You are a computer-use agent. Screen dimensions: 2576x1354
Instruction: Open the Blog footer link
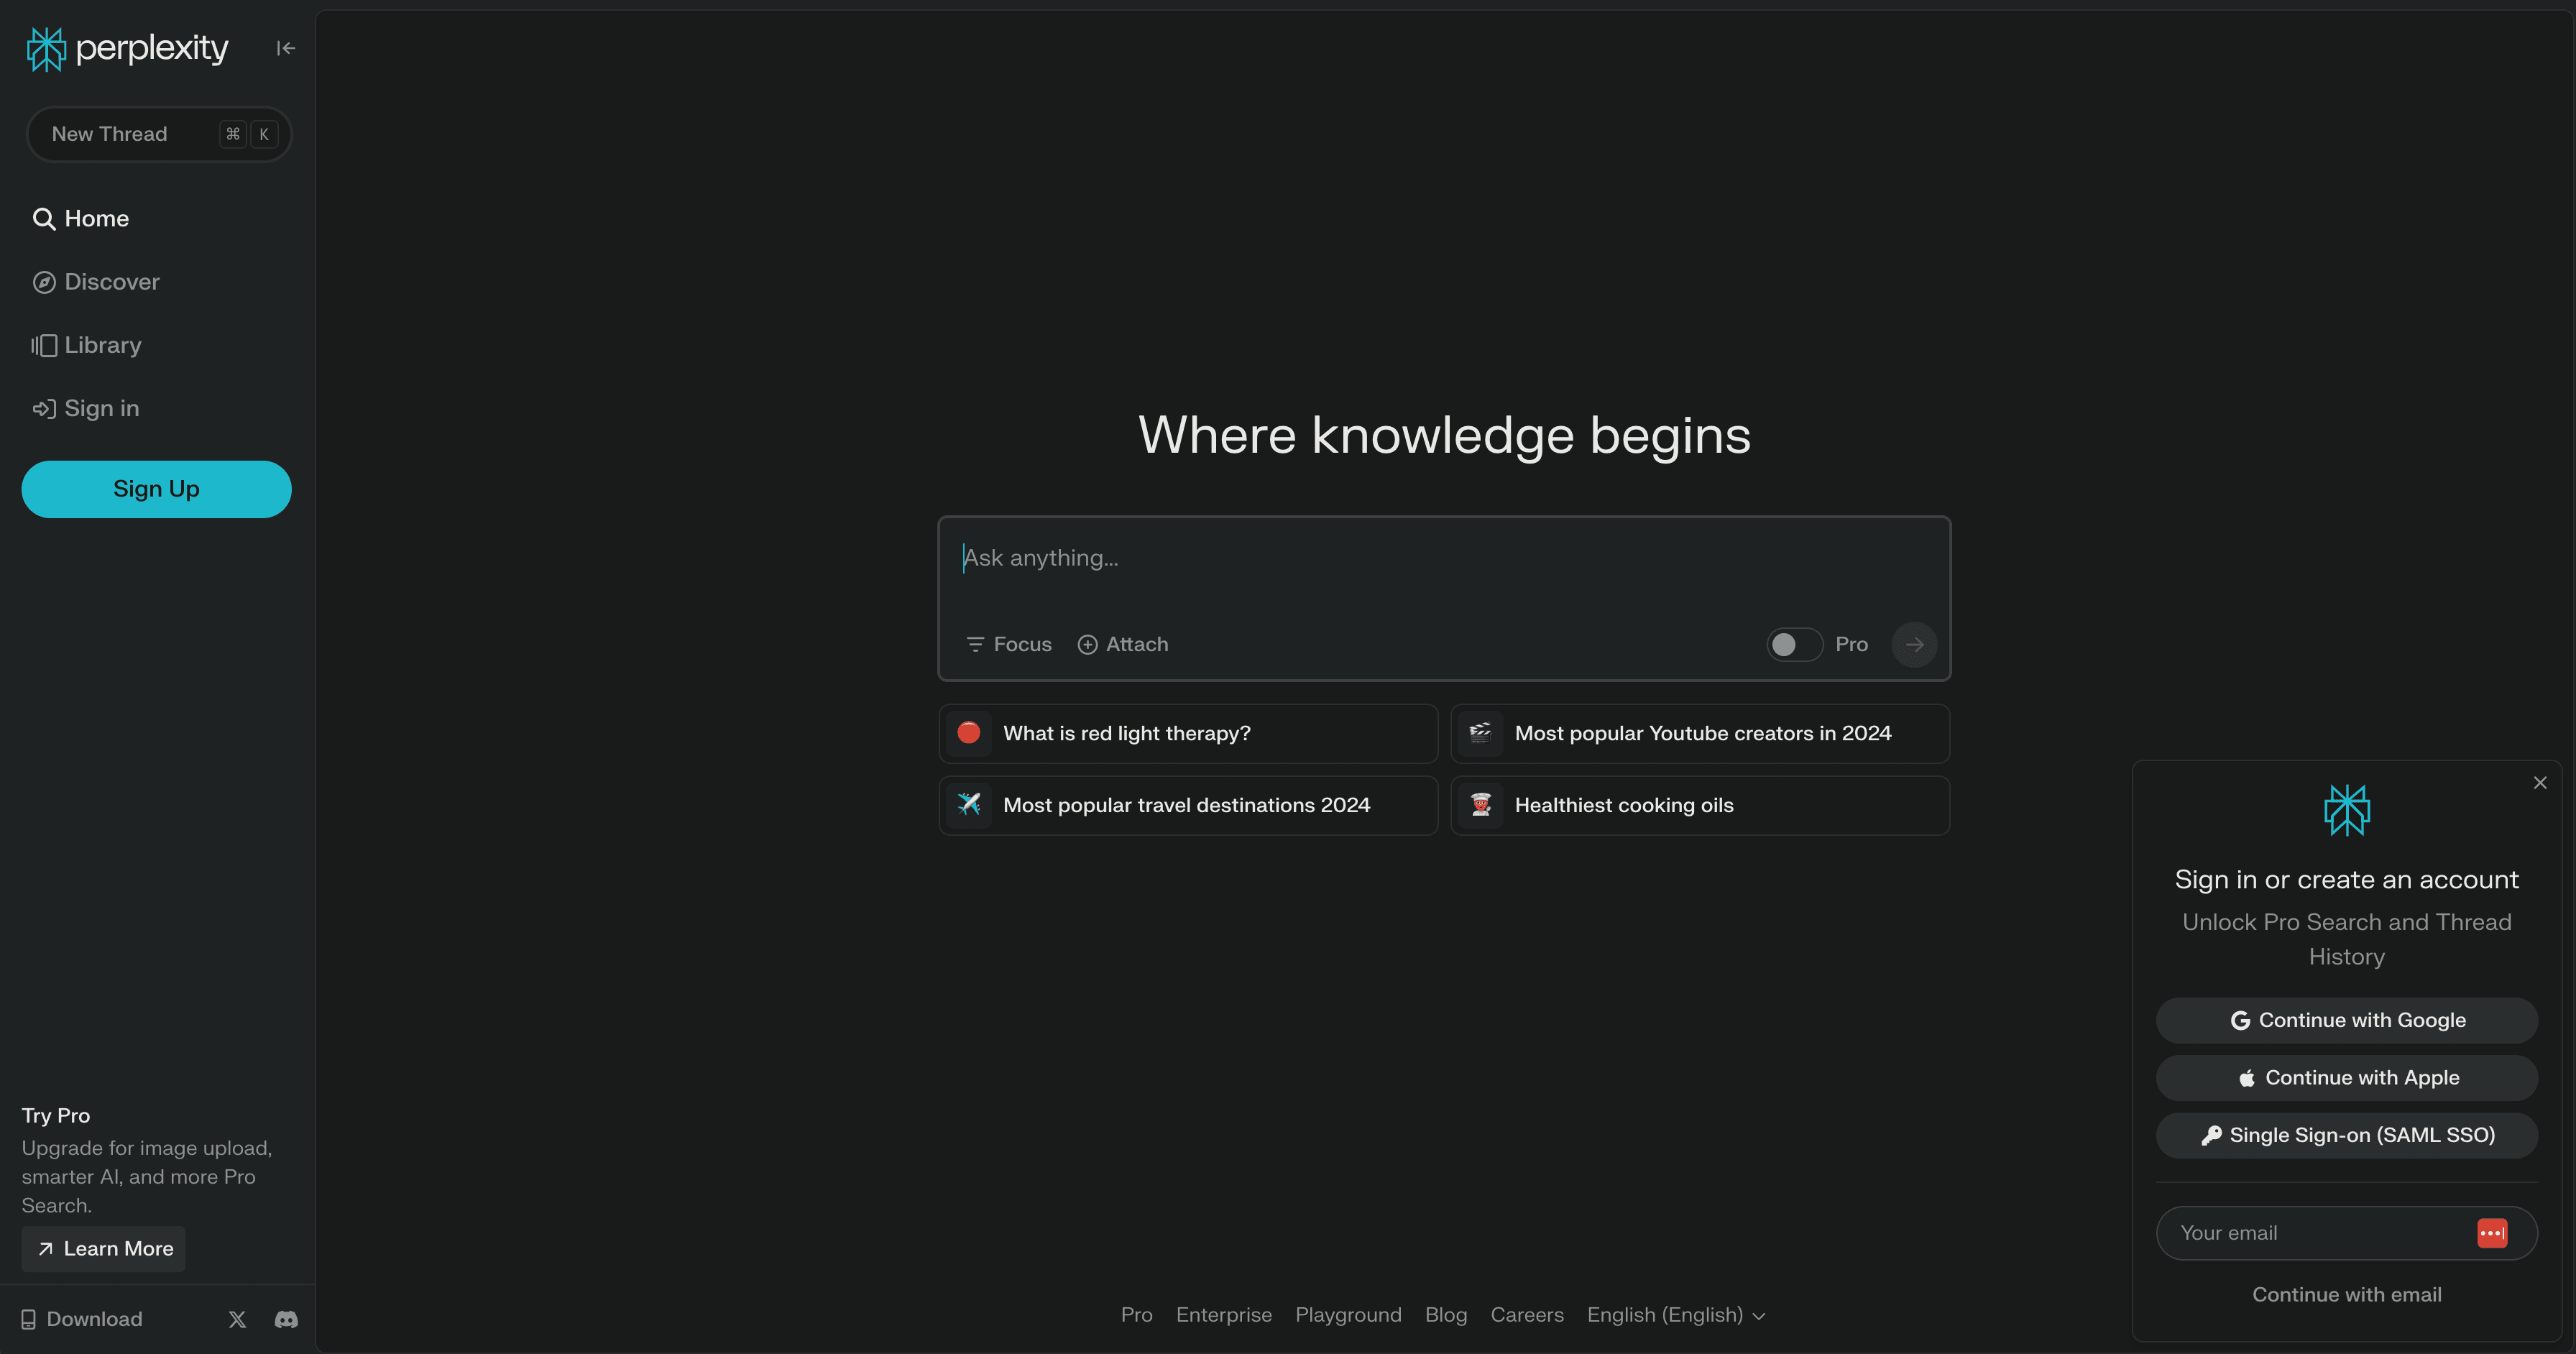[x=1445, y=1315]
